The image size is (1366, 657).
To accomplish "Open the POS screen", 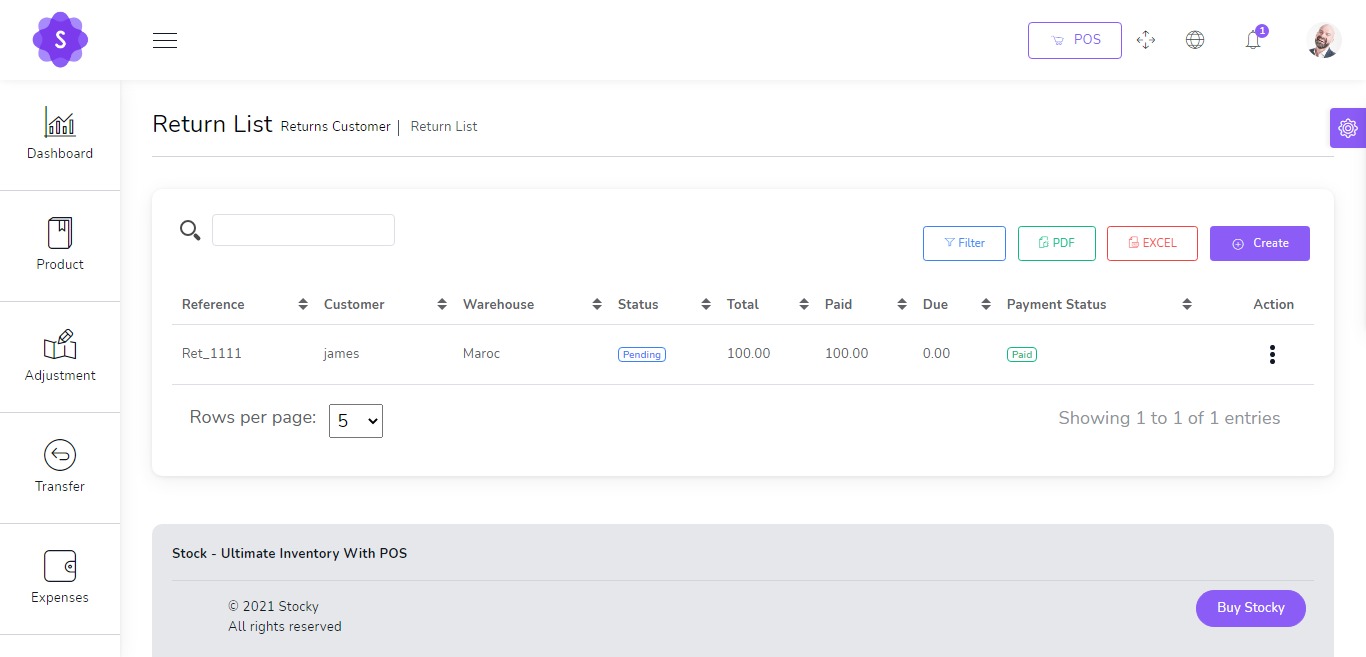I will coord(1075,40).
